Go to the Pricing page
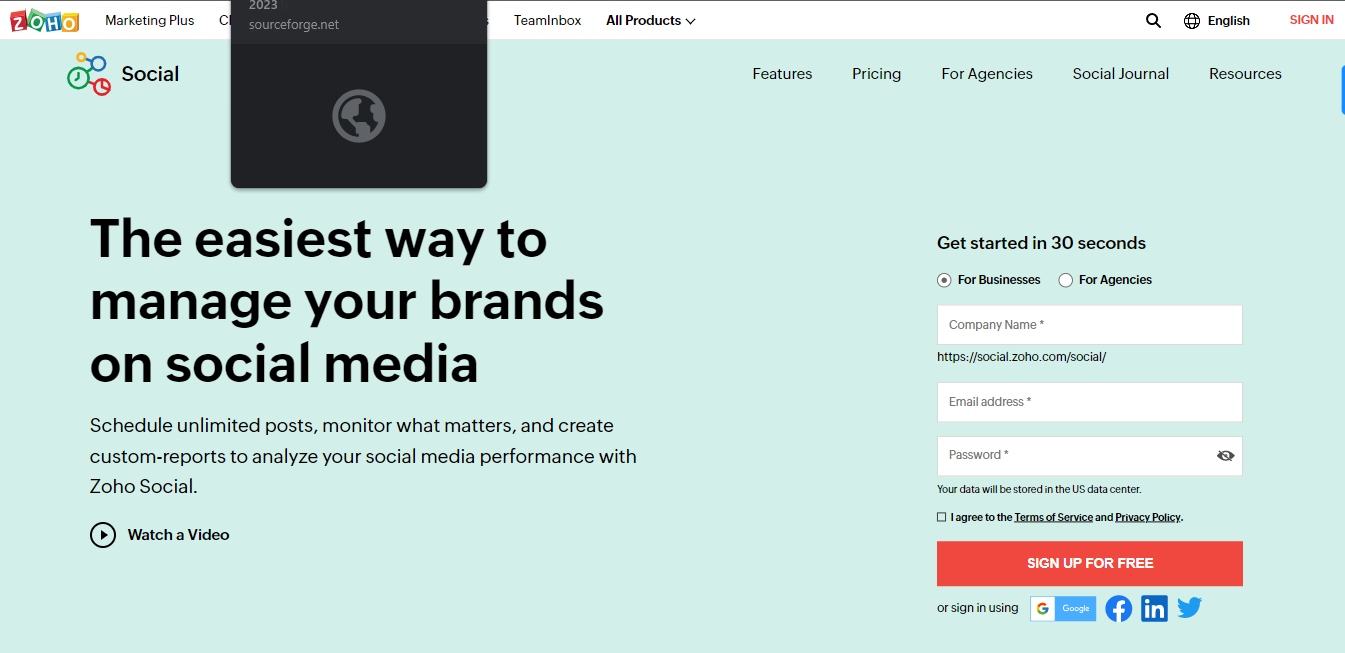This screenshot has height=653, width=1345. (876, 74)
